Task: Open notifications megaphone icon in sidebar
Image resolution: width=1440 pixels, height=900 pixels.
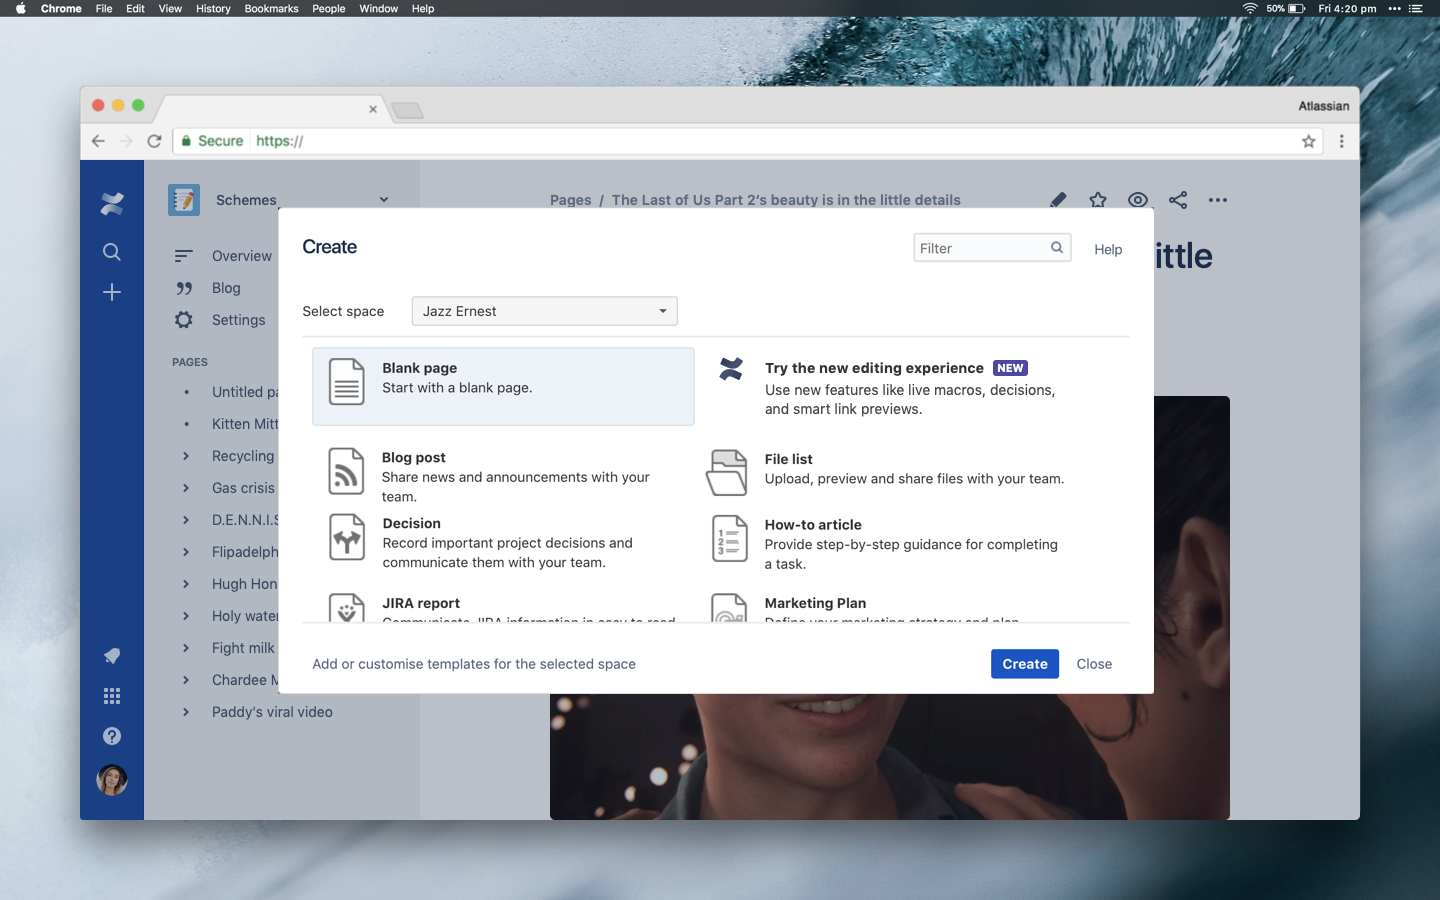Action: click(112, 656)
